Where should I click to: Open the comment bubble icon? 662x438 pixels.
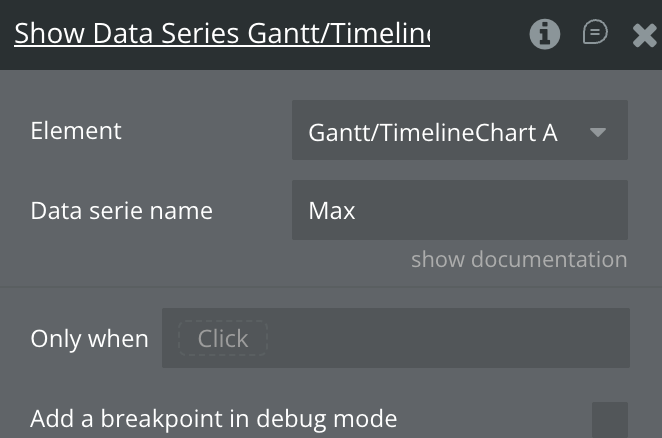click(596, 33)
